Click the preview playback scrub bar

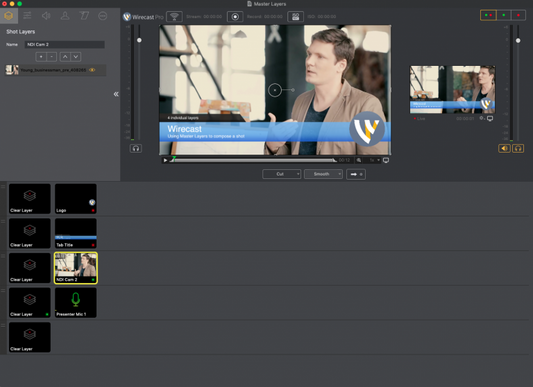point(253,160)
